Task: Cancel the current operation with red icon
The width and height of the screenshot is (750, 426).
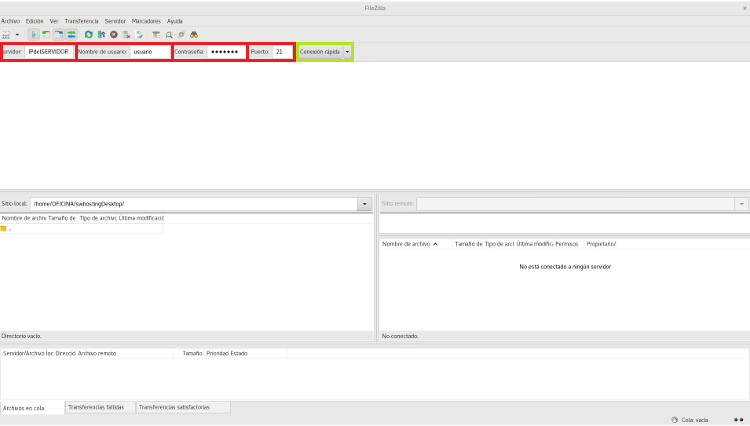Action: click(114, 34)
